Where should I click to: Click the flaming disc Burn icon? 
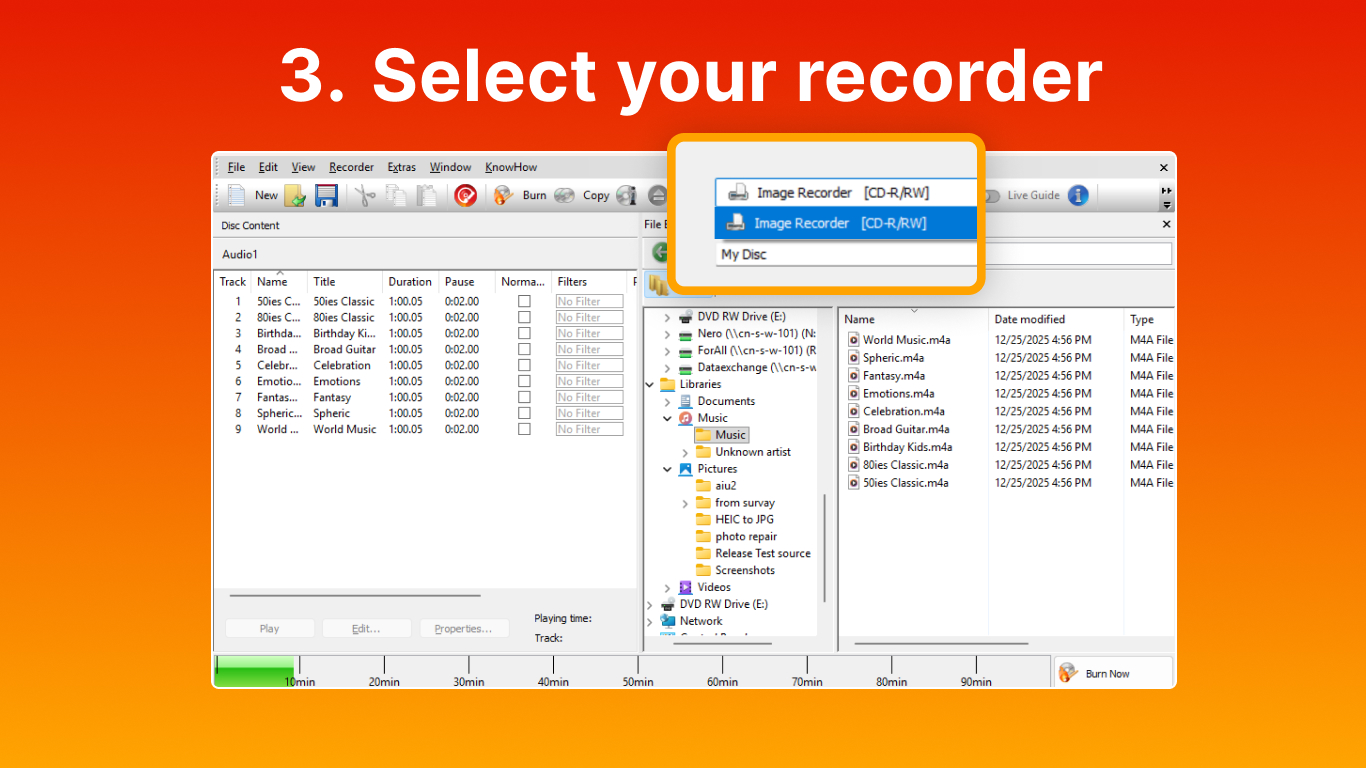coord(504,195)
